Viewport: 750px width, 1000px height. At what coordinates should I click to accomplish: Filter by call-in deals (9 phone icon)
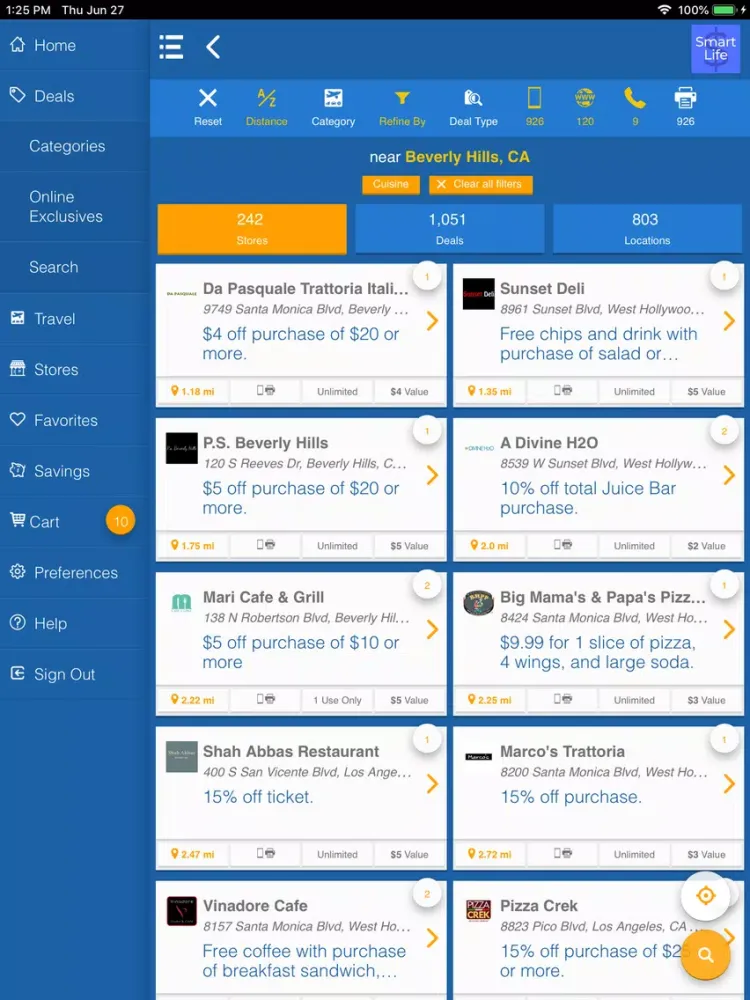[635, 108]
